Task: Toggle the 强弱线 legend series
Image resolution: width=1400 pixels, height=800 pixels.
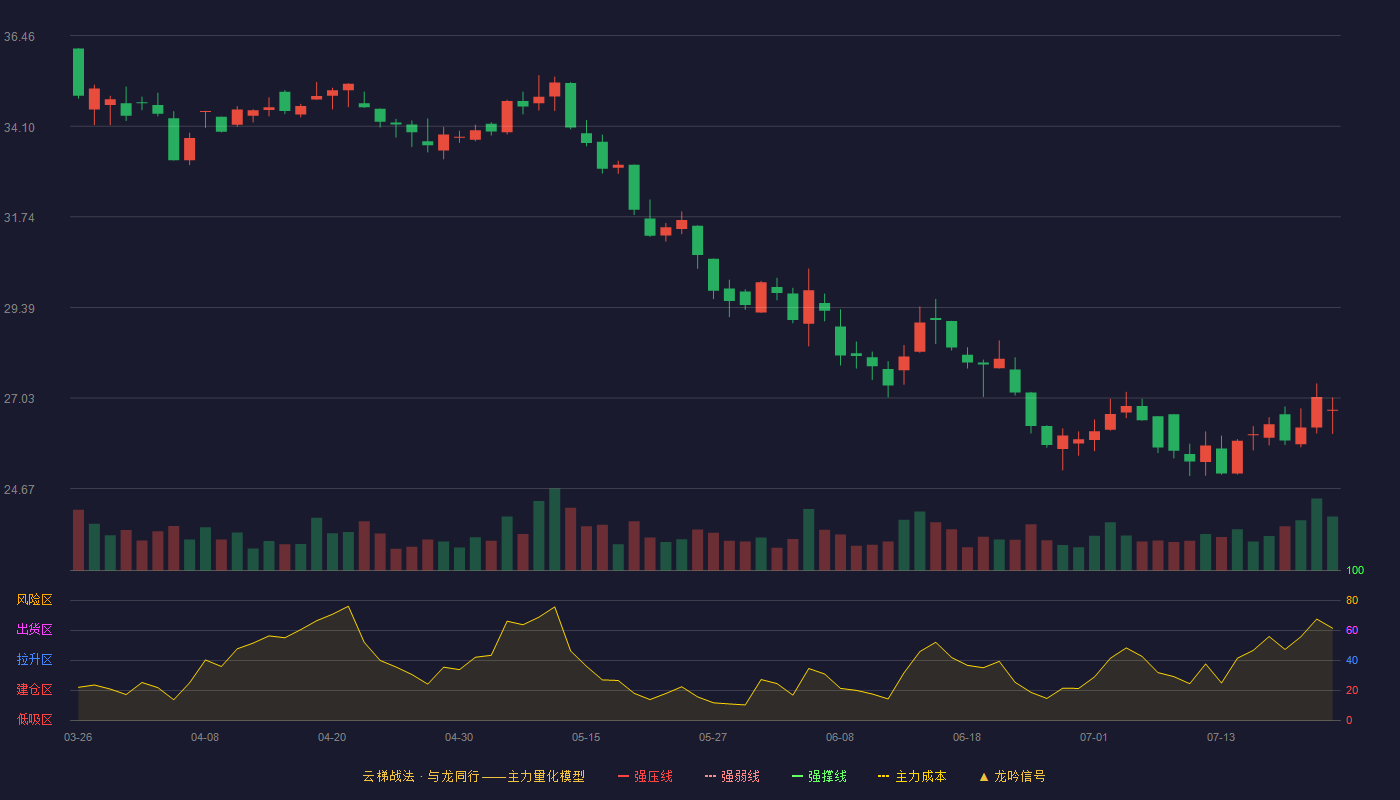Action: [732, 776]
